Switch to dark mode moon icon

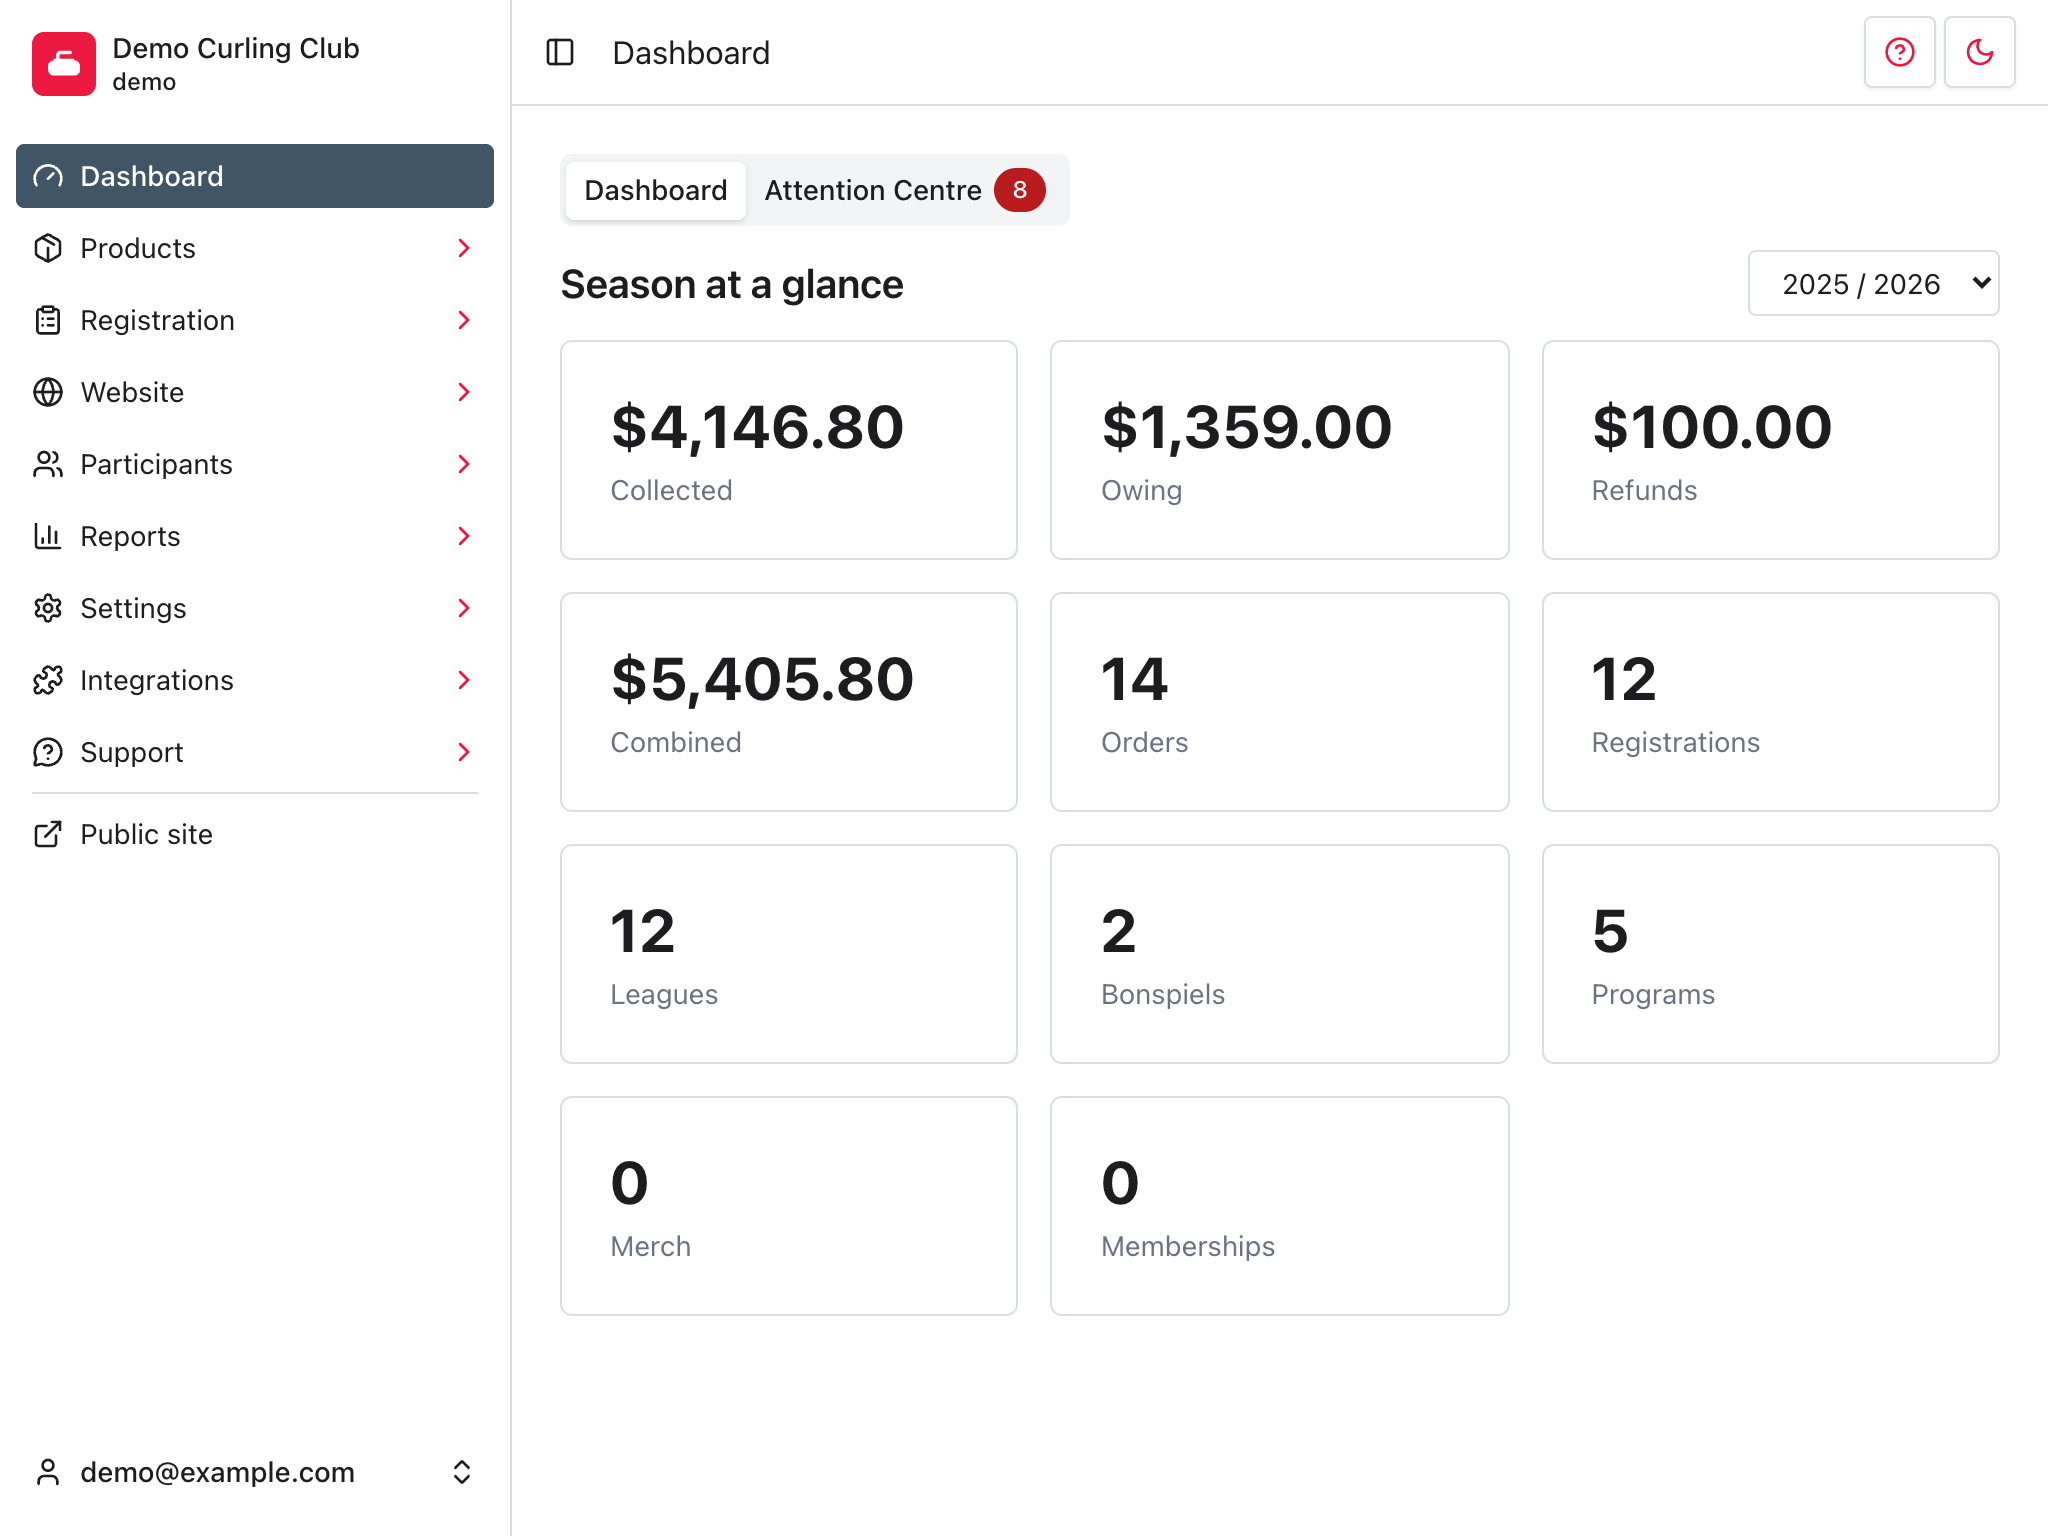click(x=1980, y=52)
